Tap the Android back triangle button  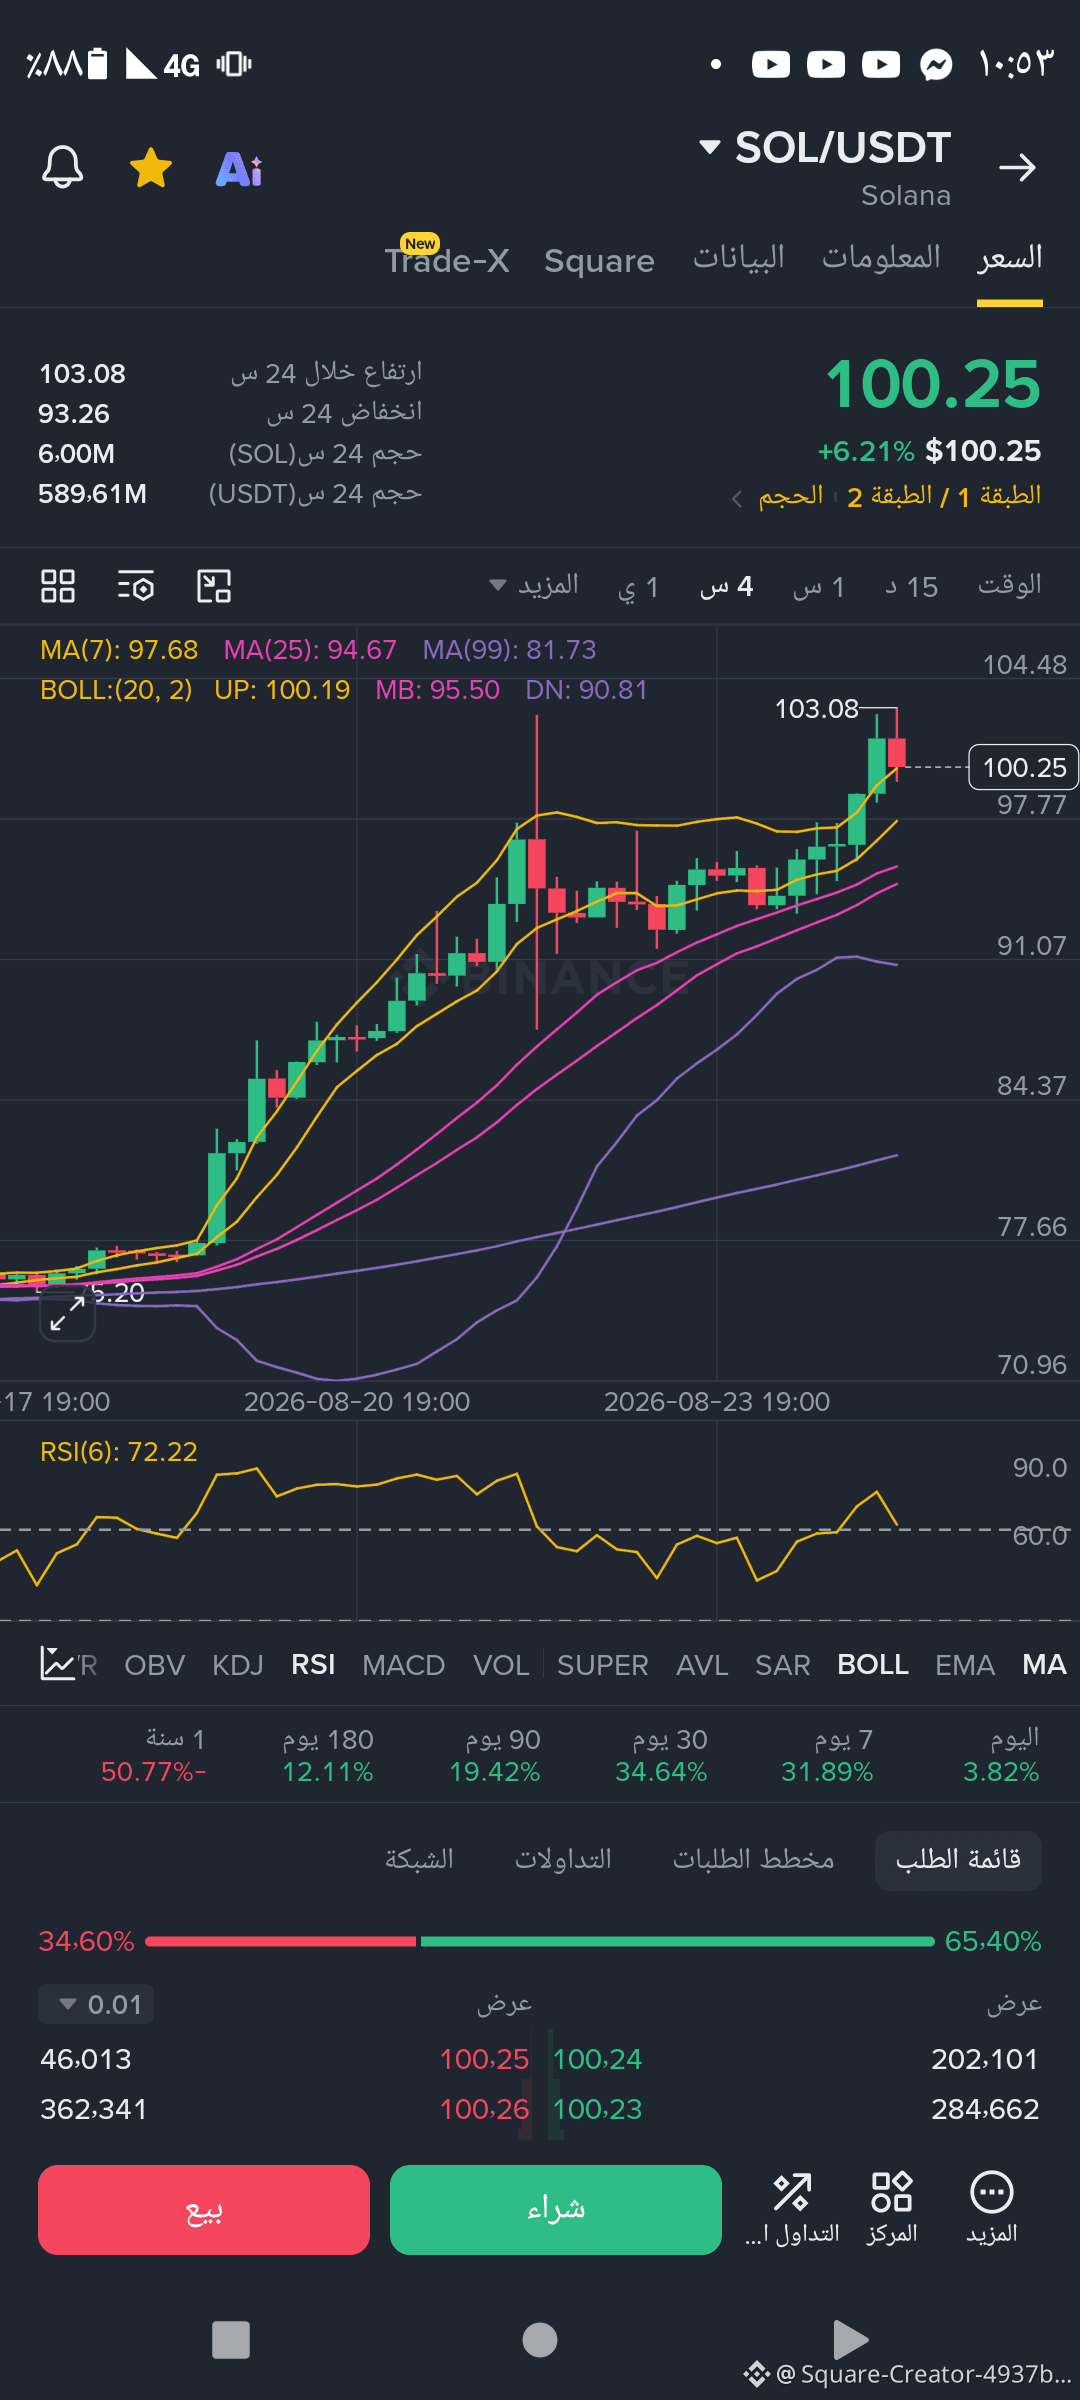tap(850, 2340)
